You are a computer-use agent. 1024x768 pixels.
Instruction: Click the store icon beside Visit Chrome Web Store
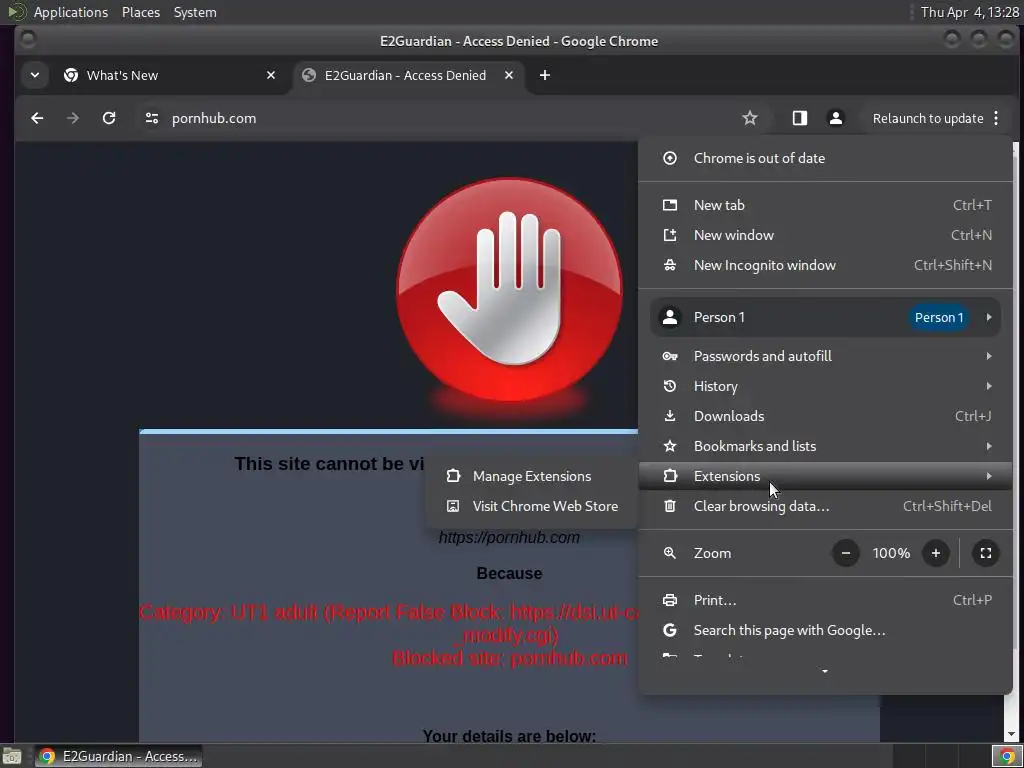point(453,506)
